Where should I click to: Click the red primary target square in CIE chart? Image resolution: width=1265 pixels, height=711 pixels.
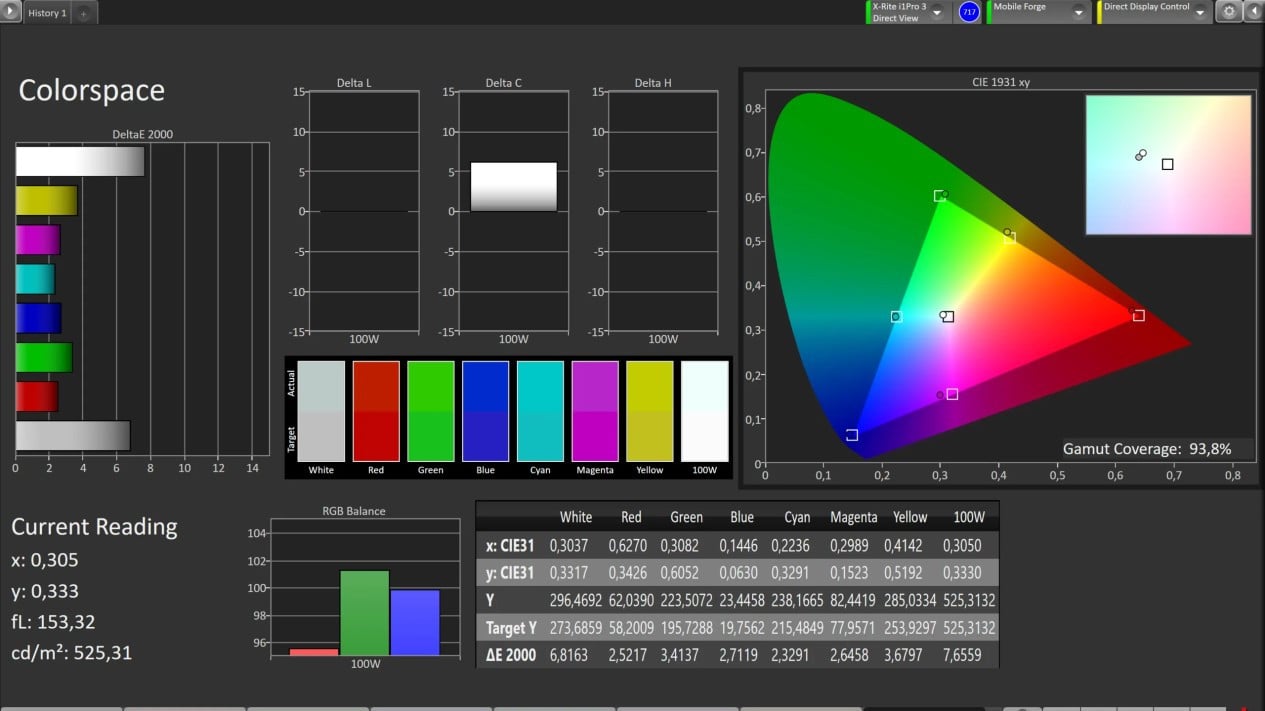[x=1138, y=316]
